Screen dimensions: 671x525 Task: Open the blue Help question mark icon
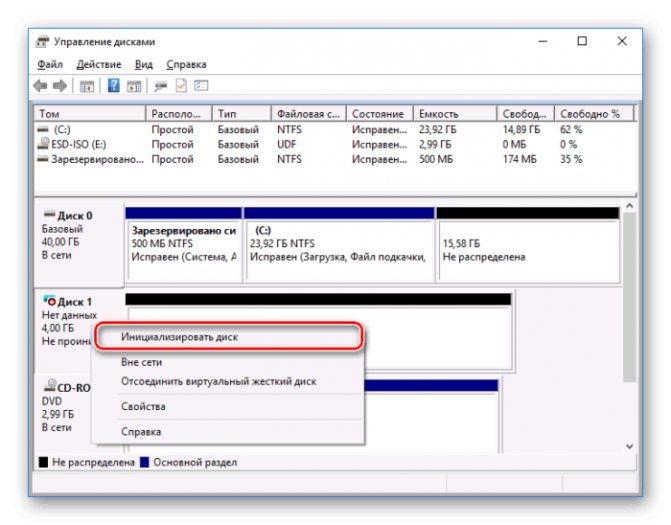[x=113, y=86]
